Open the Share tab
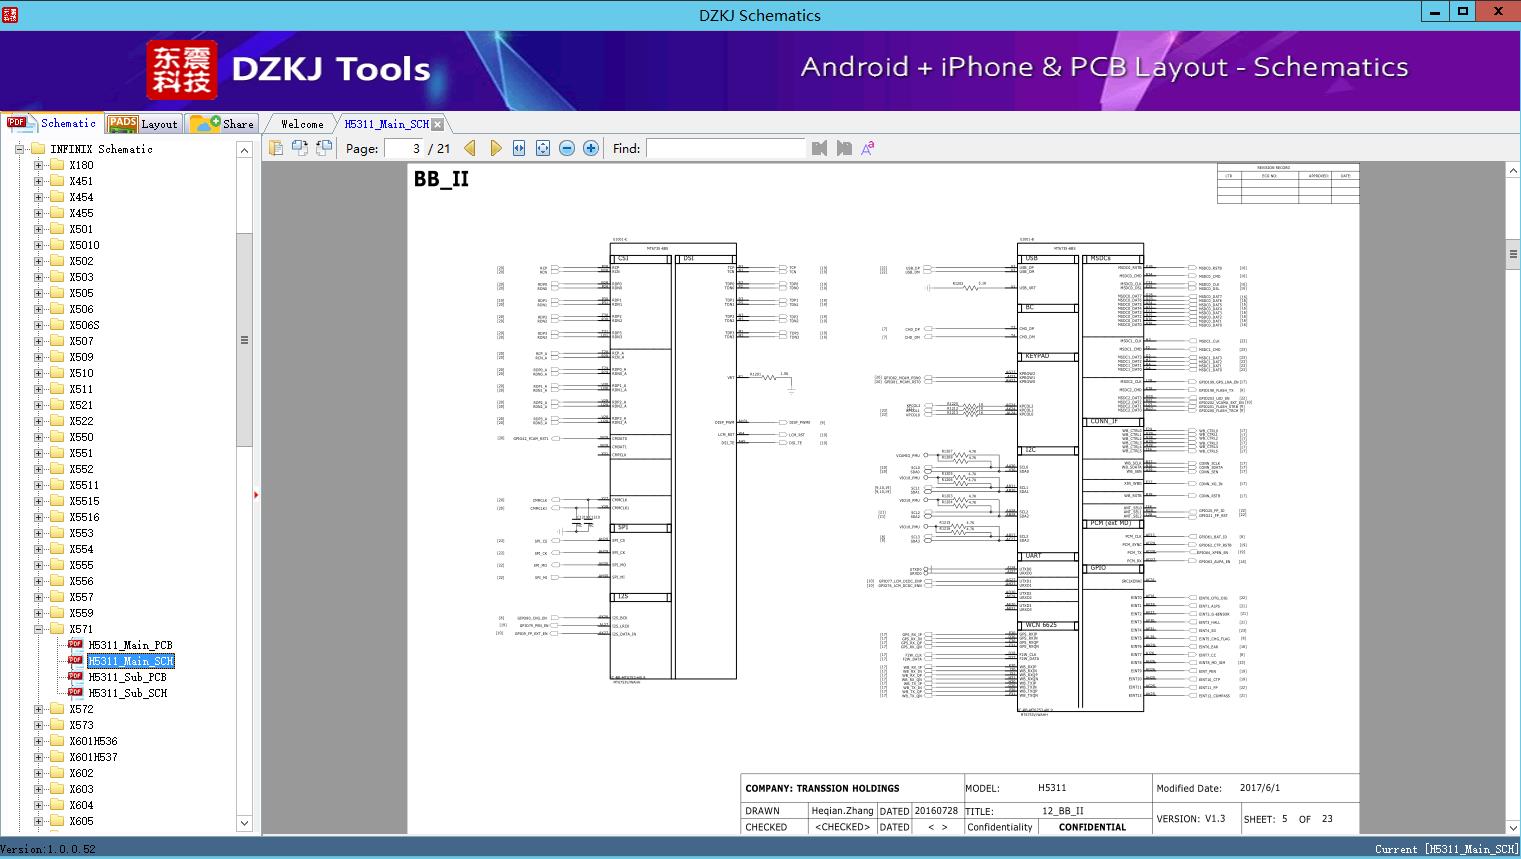The width and height of the screenshot is (1521, 859). (222, 124)
